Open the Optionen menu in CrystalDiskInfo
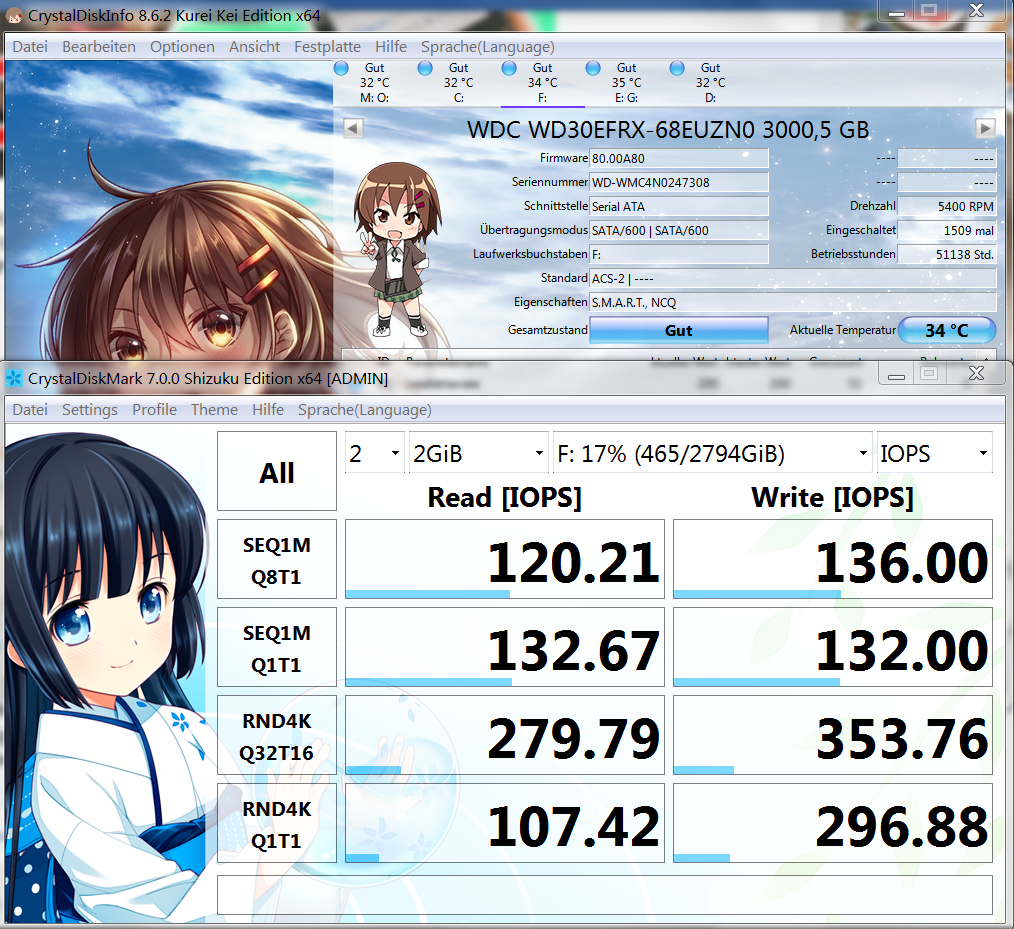Image resolution: width=1014 pixels, height=929 pixels. pyautogui.click(x=182, y=46)
